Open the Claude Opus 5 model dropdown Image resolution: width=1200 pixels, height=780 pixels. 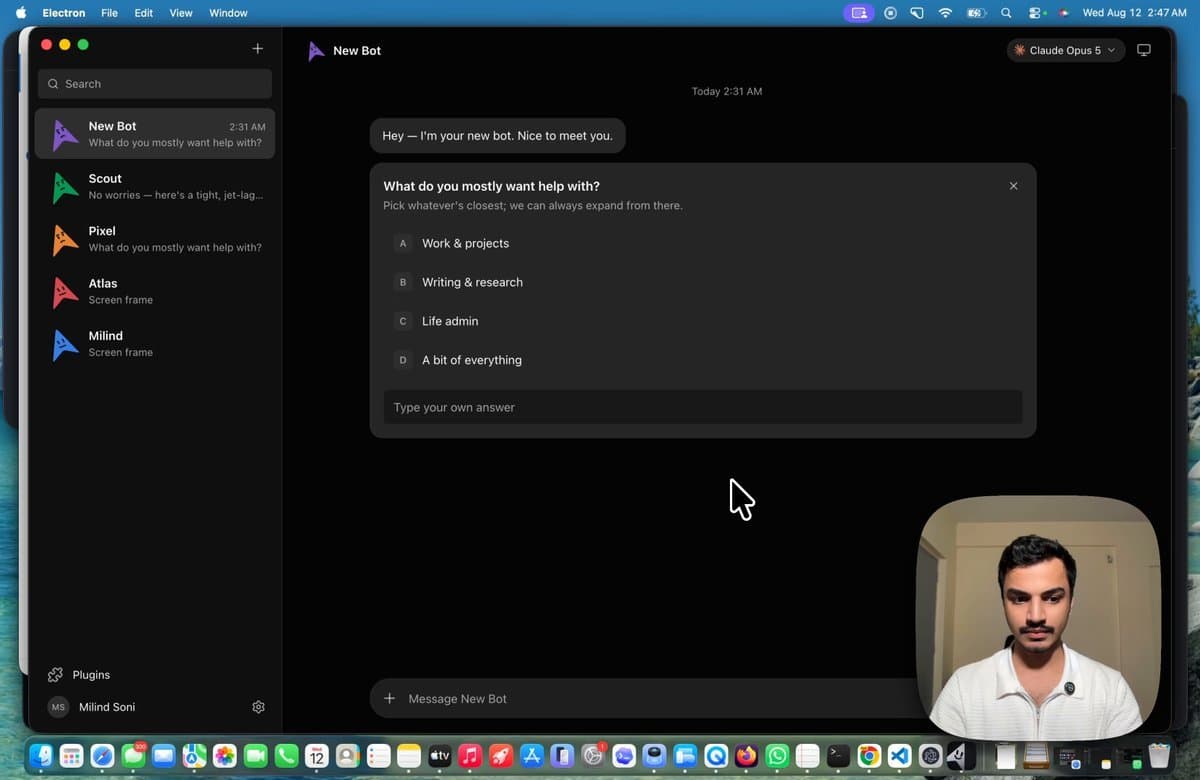tap(1065, 50)
